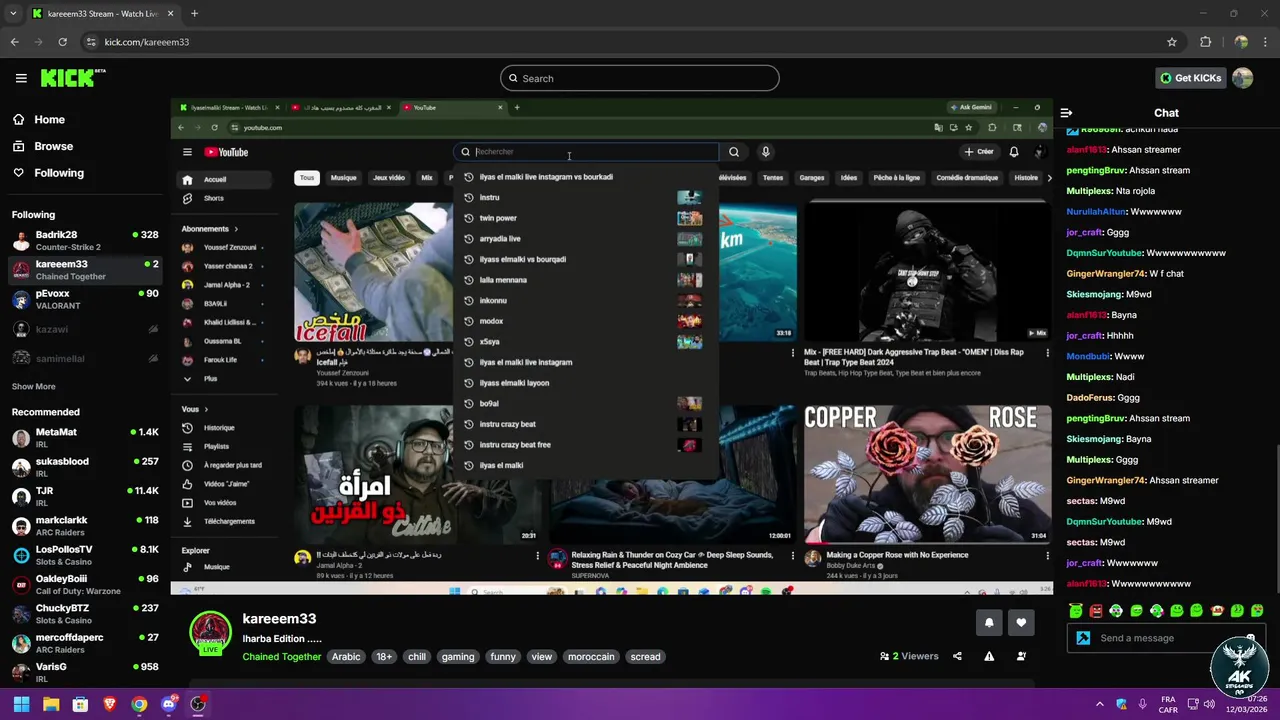
Task: Expand Show more followed channels
Action: click(34, 386)
